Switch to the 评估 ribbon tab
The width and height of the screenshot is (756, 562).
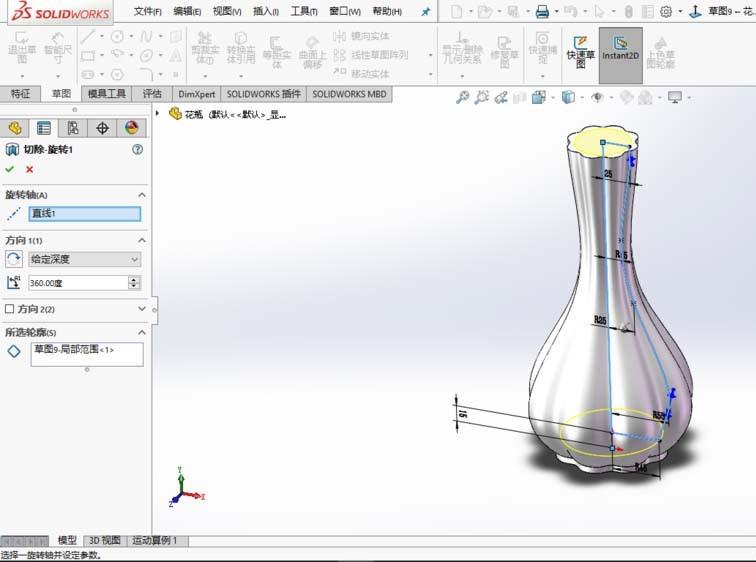click(x=152, y=94)
